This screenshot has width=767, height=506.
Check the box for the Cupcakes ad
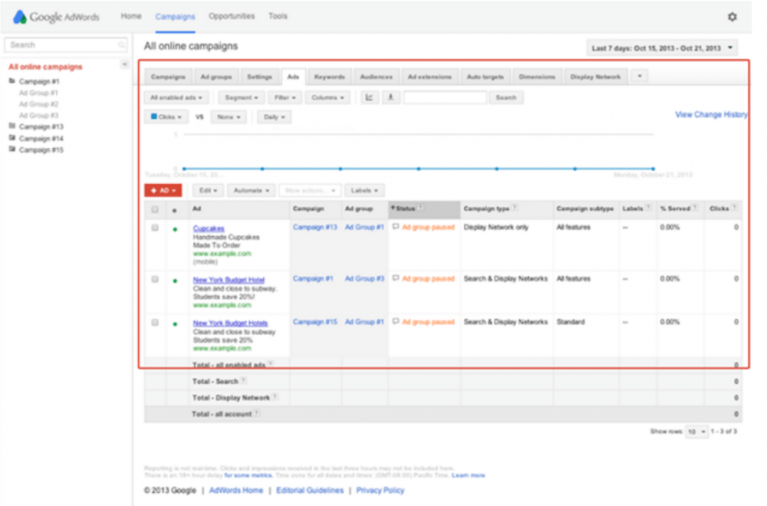pos(155,228)
